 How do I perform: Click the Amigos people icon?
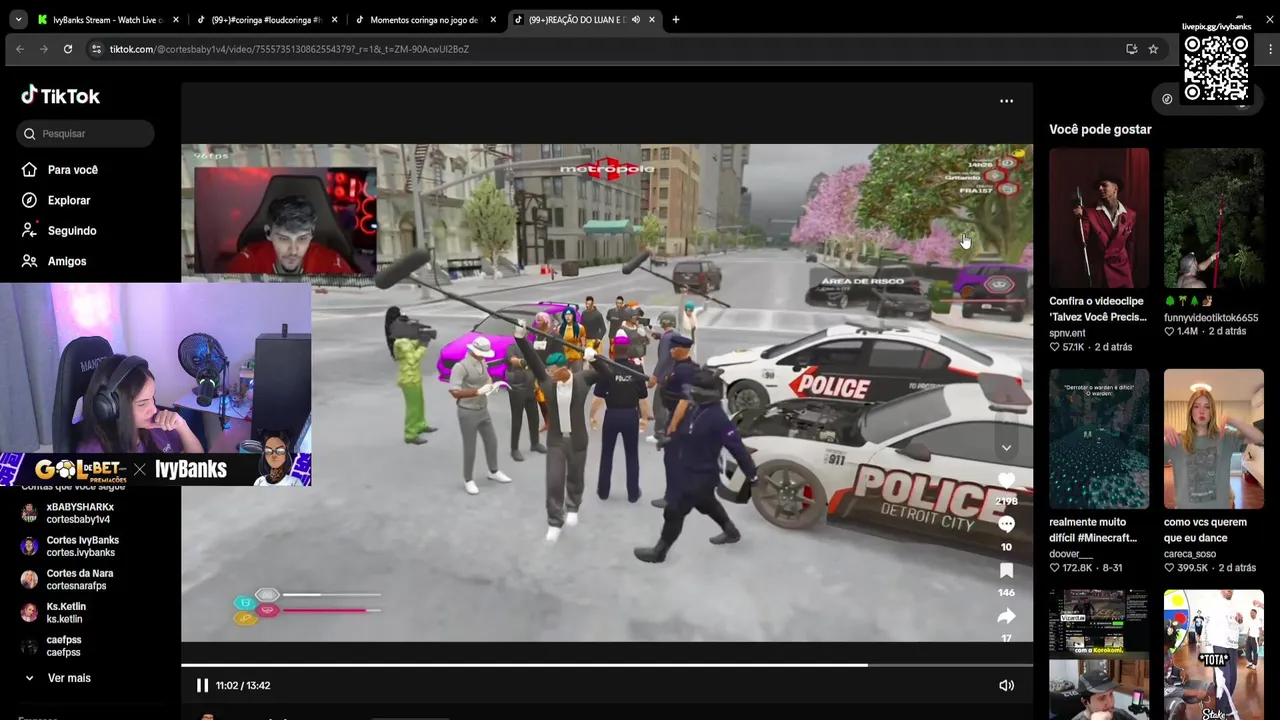29,261
